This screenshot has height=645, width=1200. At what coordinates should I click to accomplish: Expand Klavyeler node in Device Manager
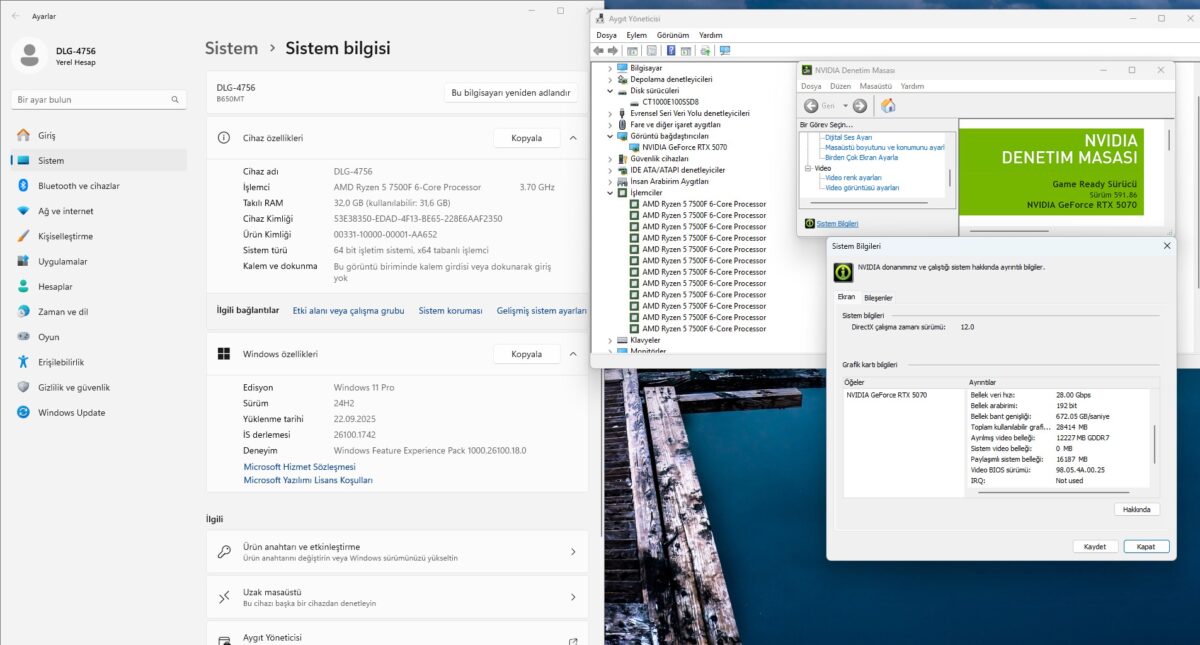click(x=610, y=340)
